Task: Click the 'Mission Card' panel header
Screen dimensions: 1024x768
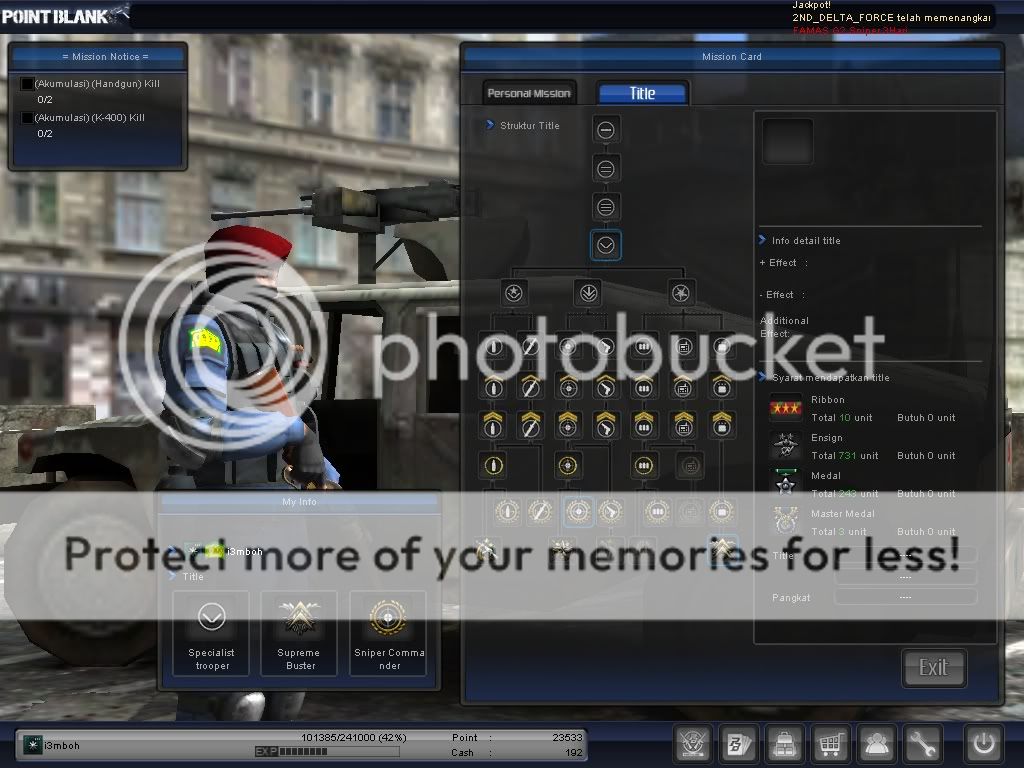Action: click(731, 57)
